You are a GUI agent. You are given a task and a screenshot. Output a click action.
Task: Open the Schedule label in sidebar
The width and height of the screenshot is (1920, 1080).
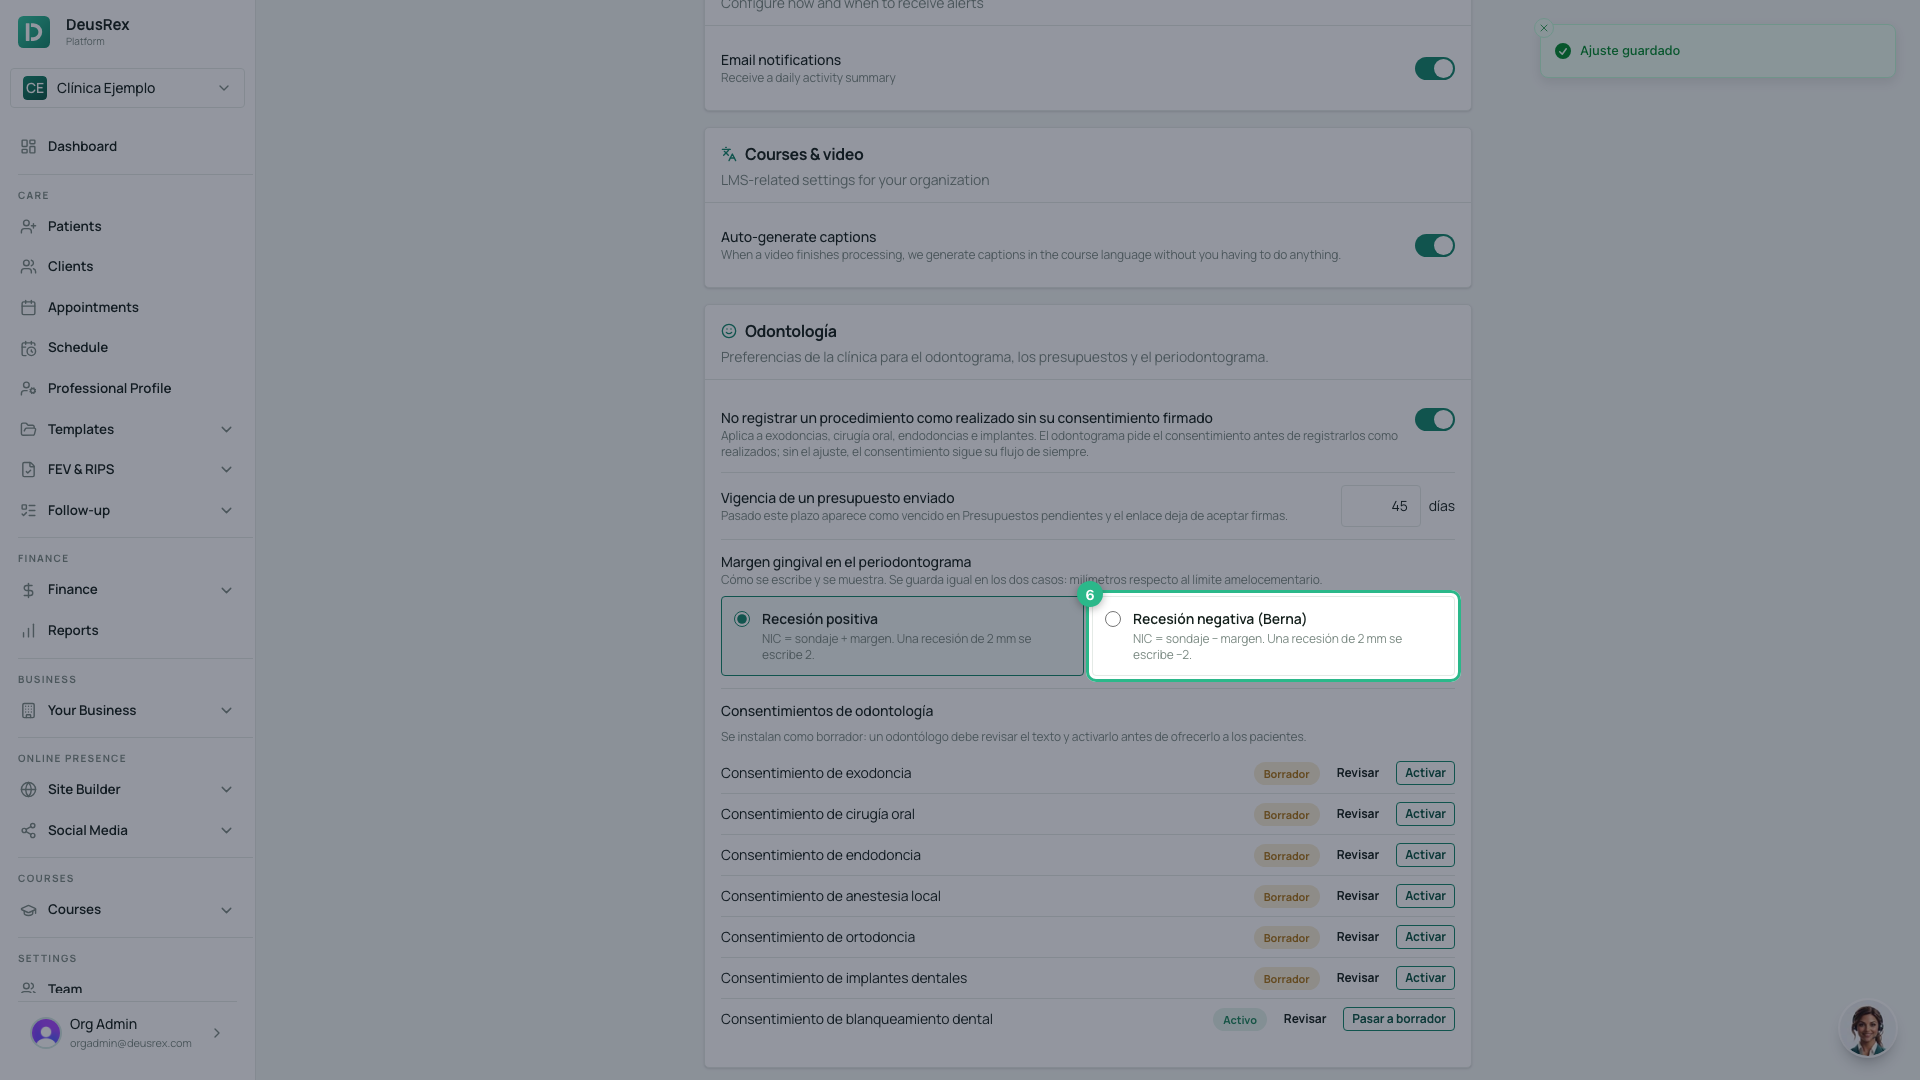78,348
